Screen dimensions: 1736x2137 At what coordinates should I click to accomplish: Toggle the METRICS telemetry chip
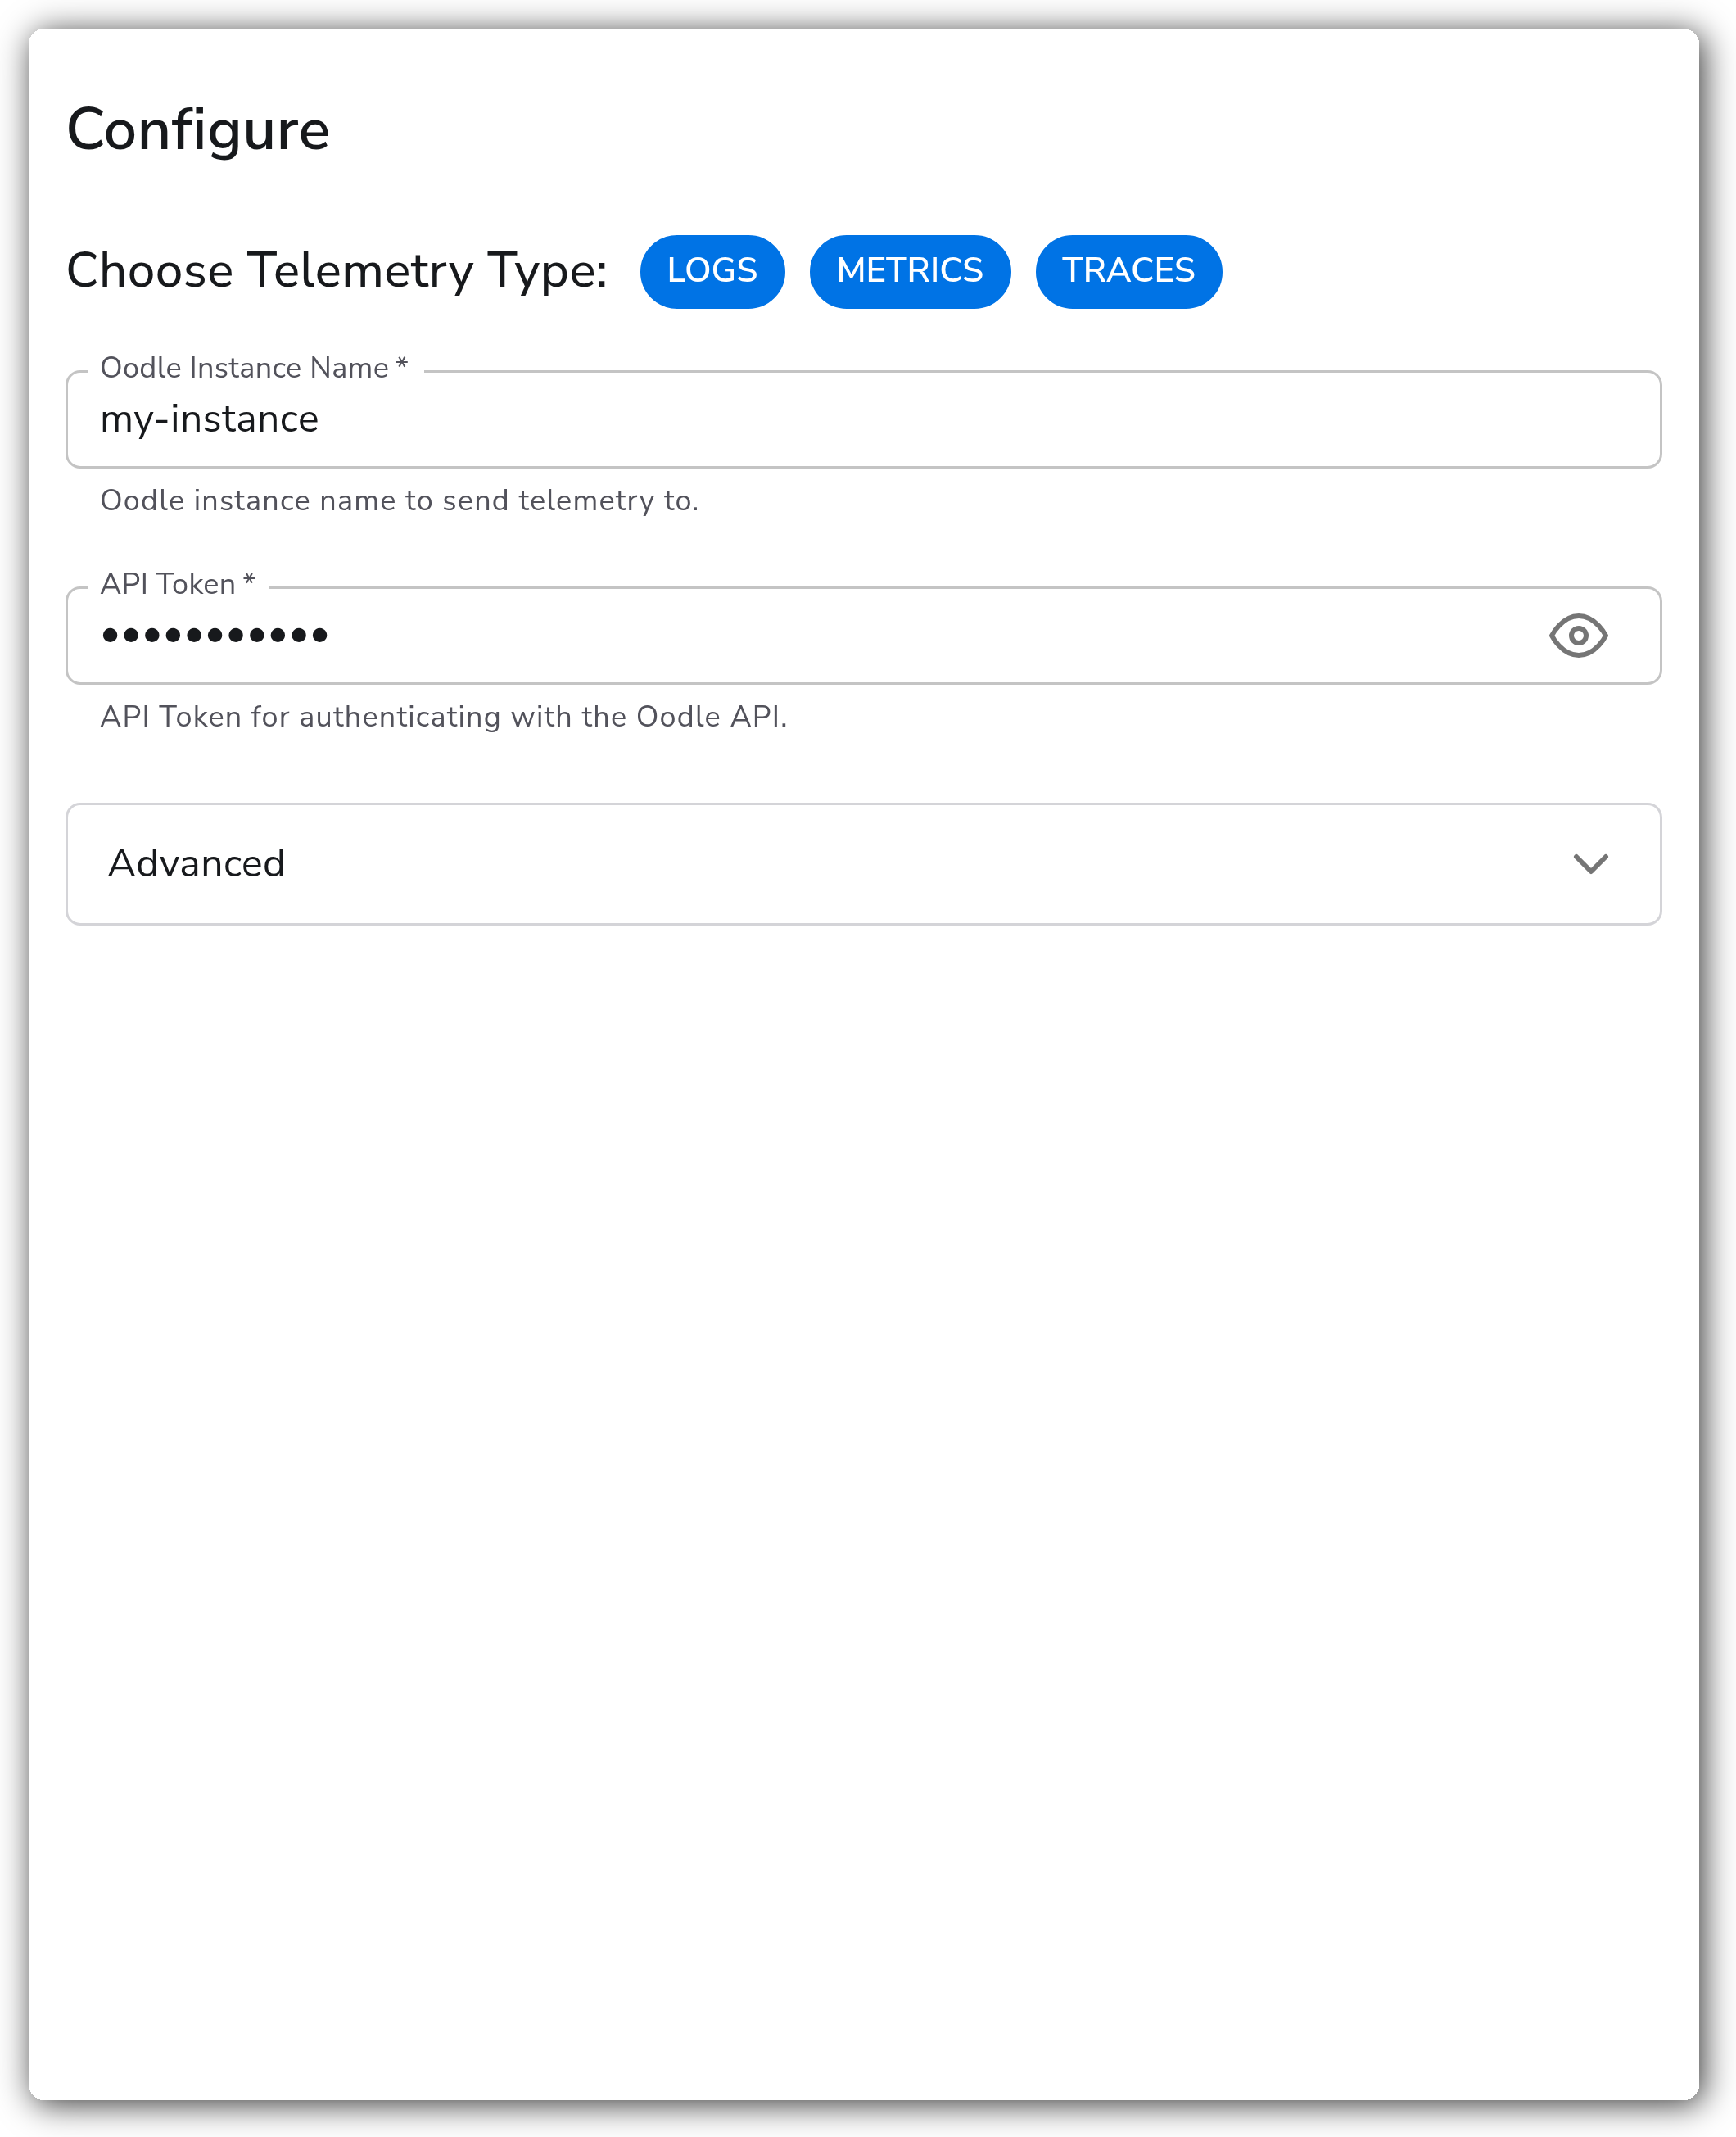(910, 271)
